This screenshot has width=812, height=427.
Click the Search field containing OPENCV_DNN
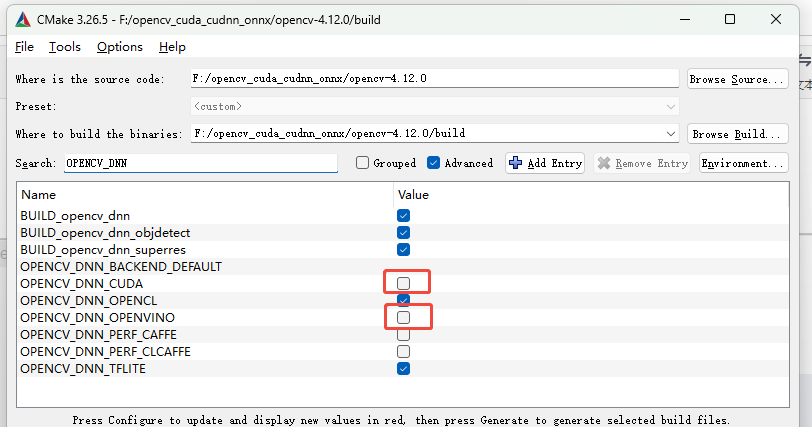(x=198, y=163)
